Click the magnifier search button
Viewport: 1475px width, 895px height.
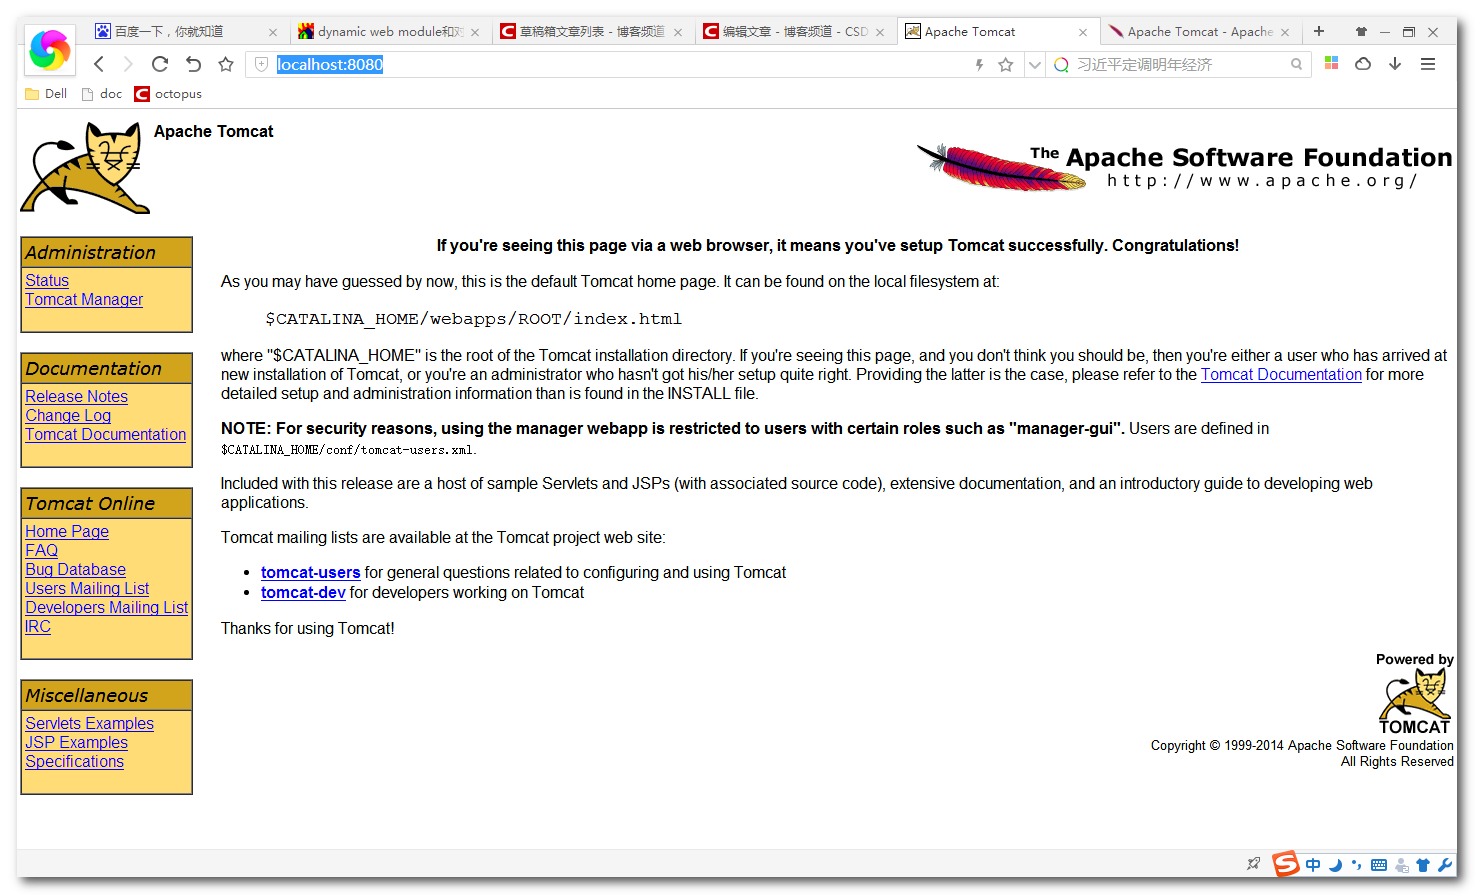[x=1297, y=64]
